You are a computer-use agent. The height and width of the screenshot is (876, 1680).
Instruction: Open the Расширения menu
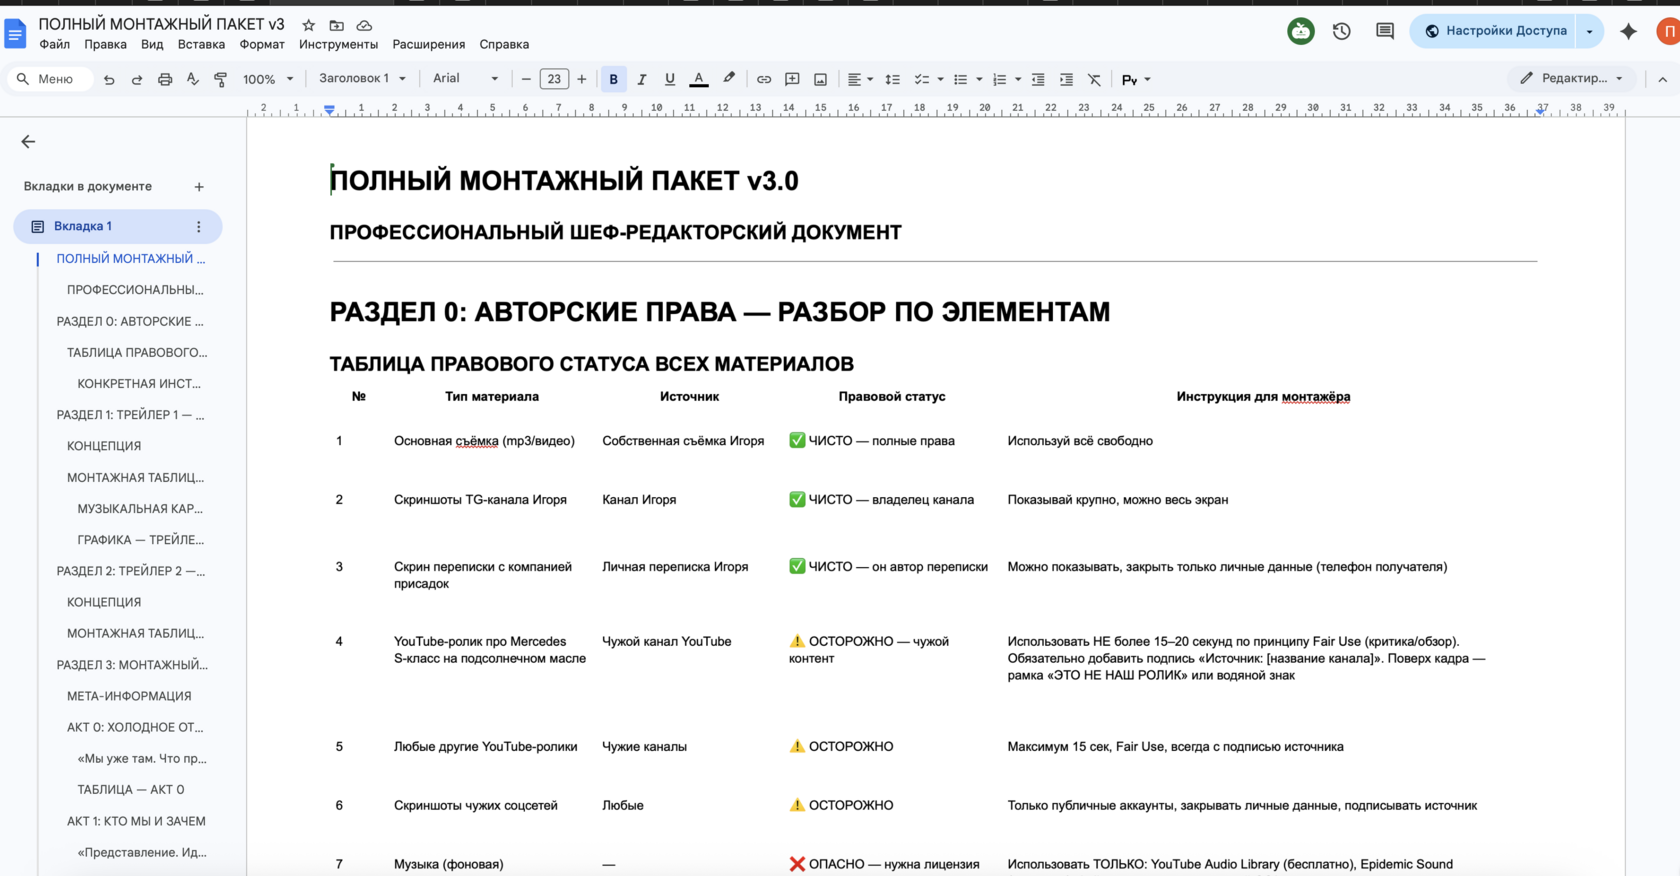click(x=429, y=44)
